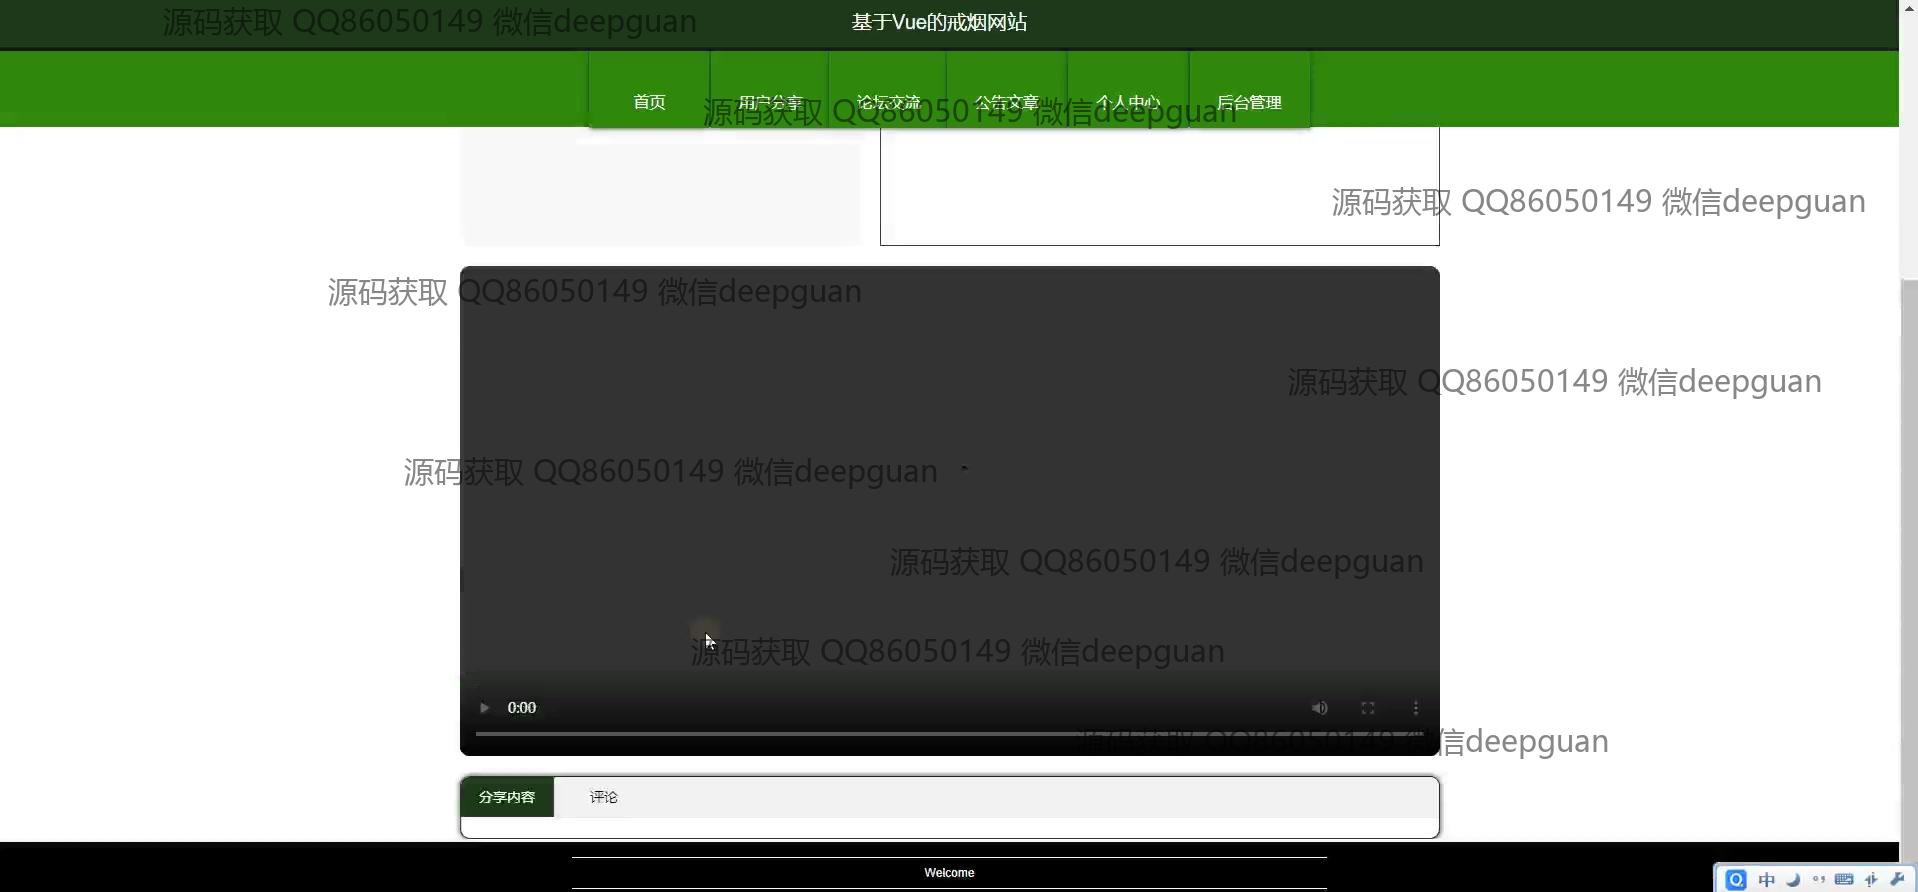Click the blue Q input method logo
The height and width of the screenshot is (892, 1918).
click(x=1736, y=880)
